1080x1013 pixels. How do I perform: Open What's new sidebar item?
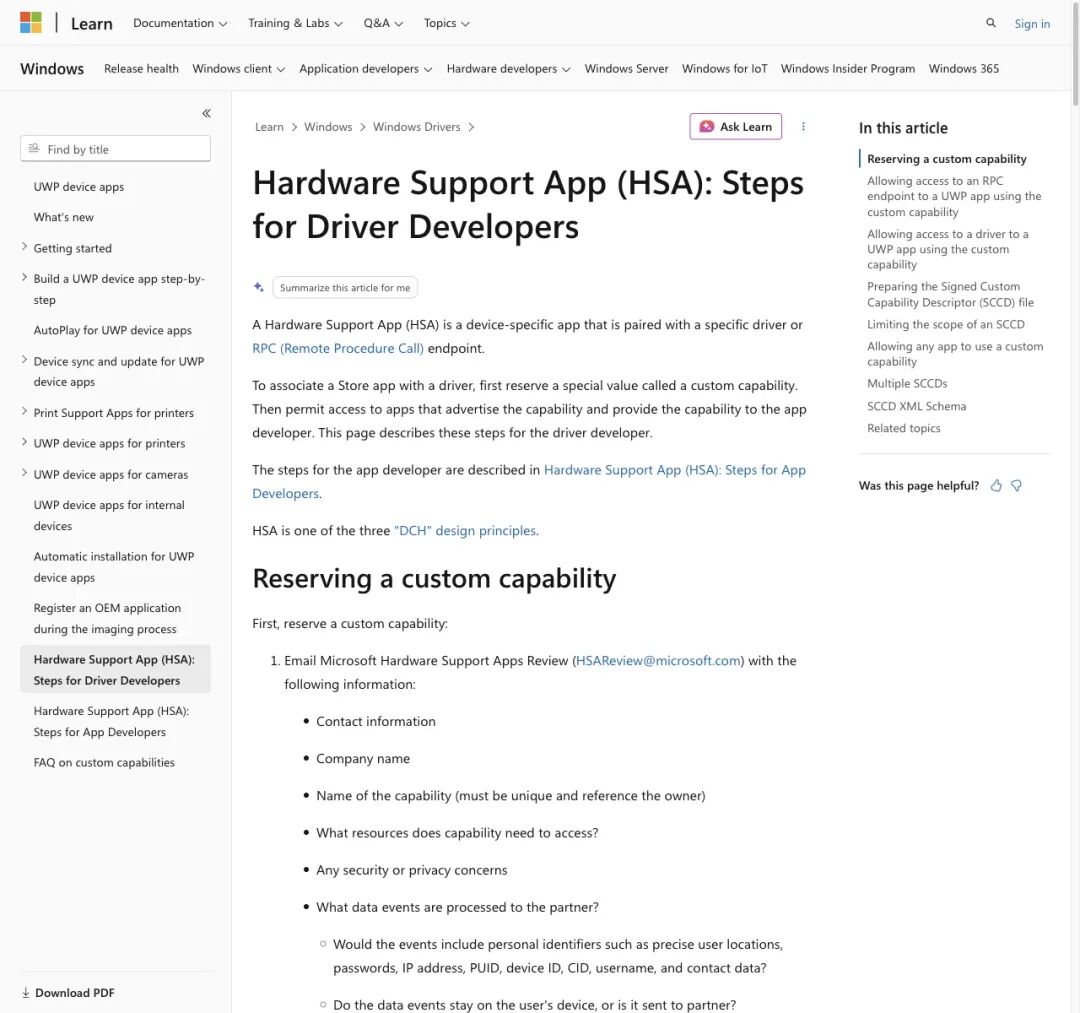point(63,217)
